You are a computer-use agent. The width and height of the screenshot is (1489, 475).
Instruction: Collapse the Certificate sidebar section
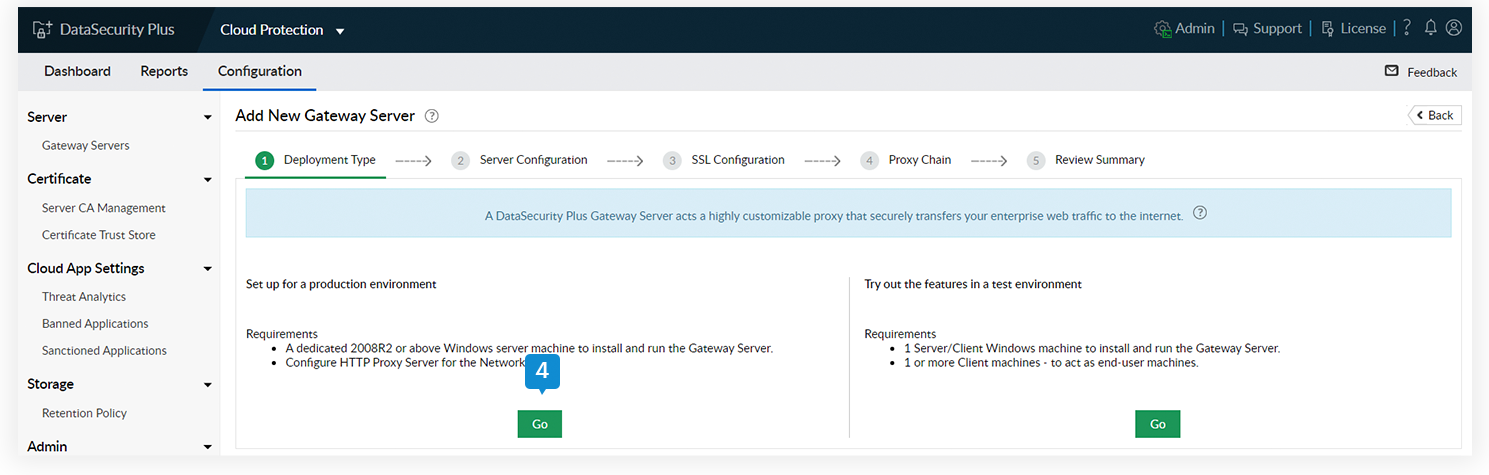coord(207,180)
